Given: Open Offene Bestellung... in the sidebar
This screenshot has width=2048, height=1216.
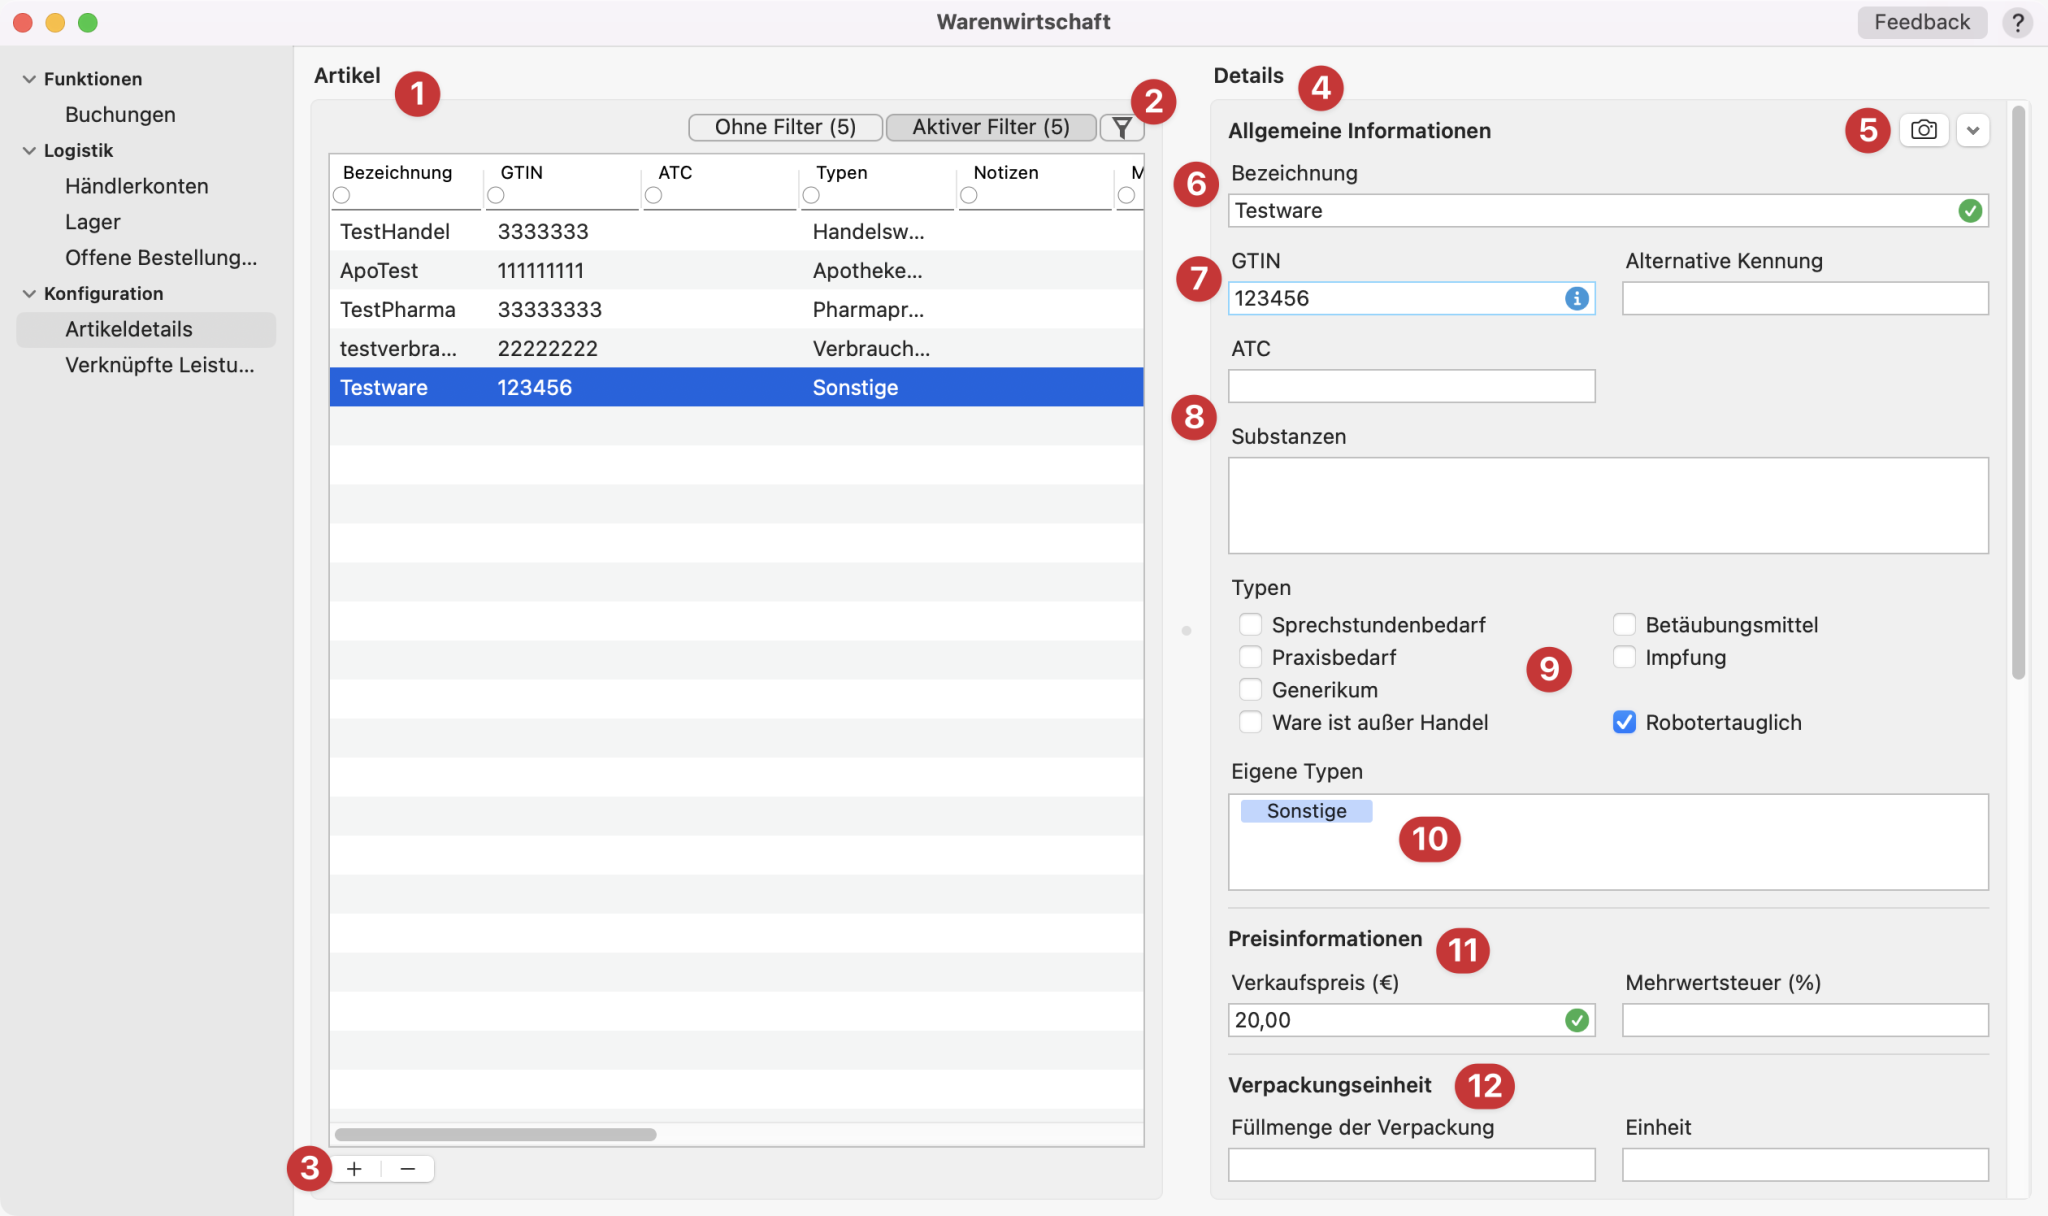Looking at the screenshot, I should click(x=161, y=258).
